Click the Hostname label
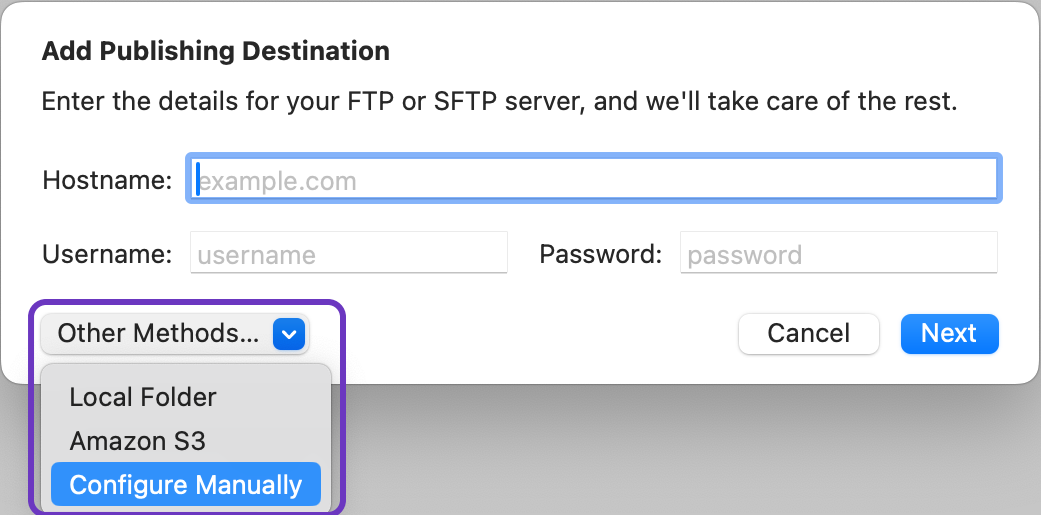The image size is (1041, 515). 107,181
